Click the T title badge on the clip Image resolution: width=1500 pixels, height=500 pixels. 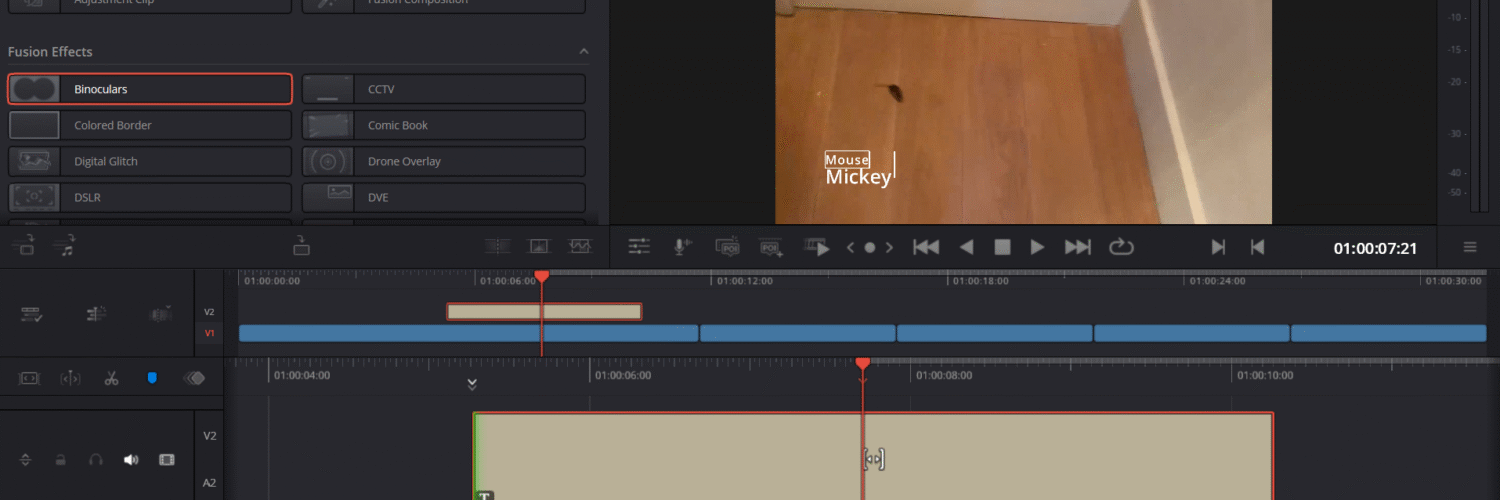485,495
